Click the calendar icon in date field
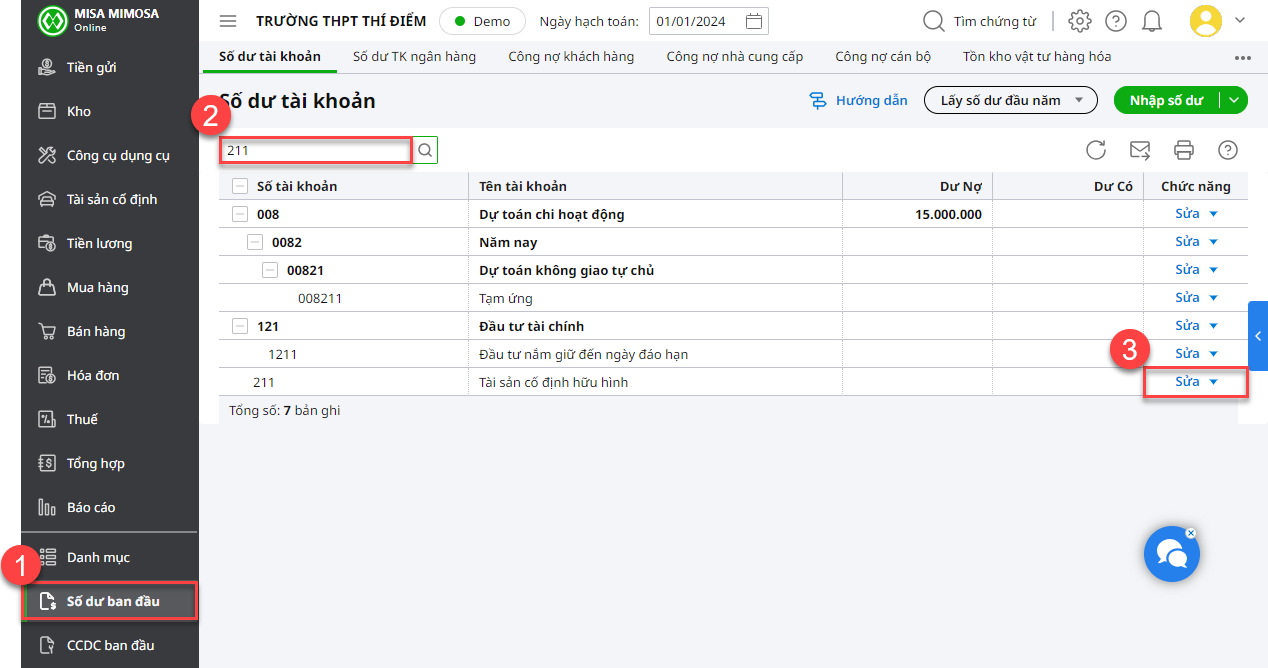The image size is (1268, 668). click(755, 21)
